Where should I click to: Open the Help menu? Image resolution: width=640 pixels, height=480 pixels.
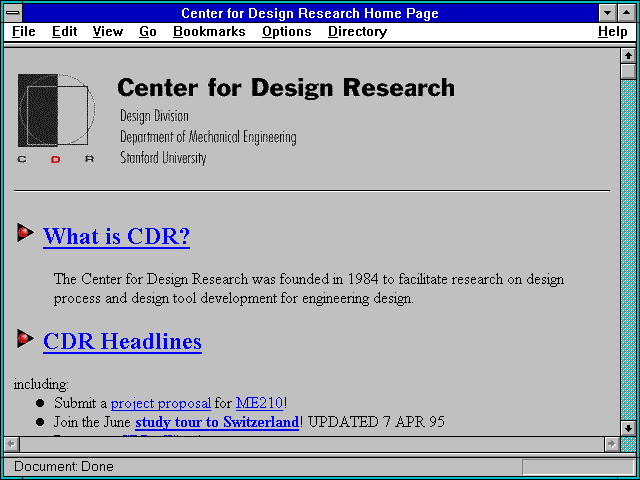click(x=613, y=32)
